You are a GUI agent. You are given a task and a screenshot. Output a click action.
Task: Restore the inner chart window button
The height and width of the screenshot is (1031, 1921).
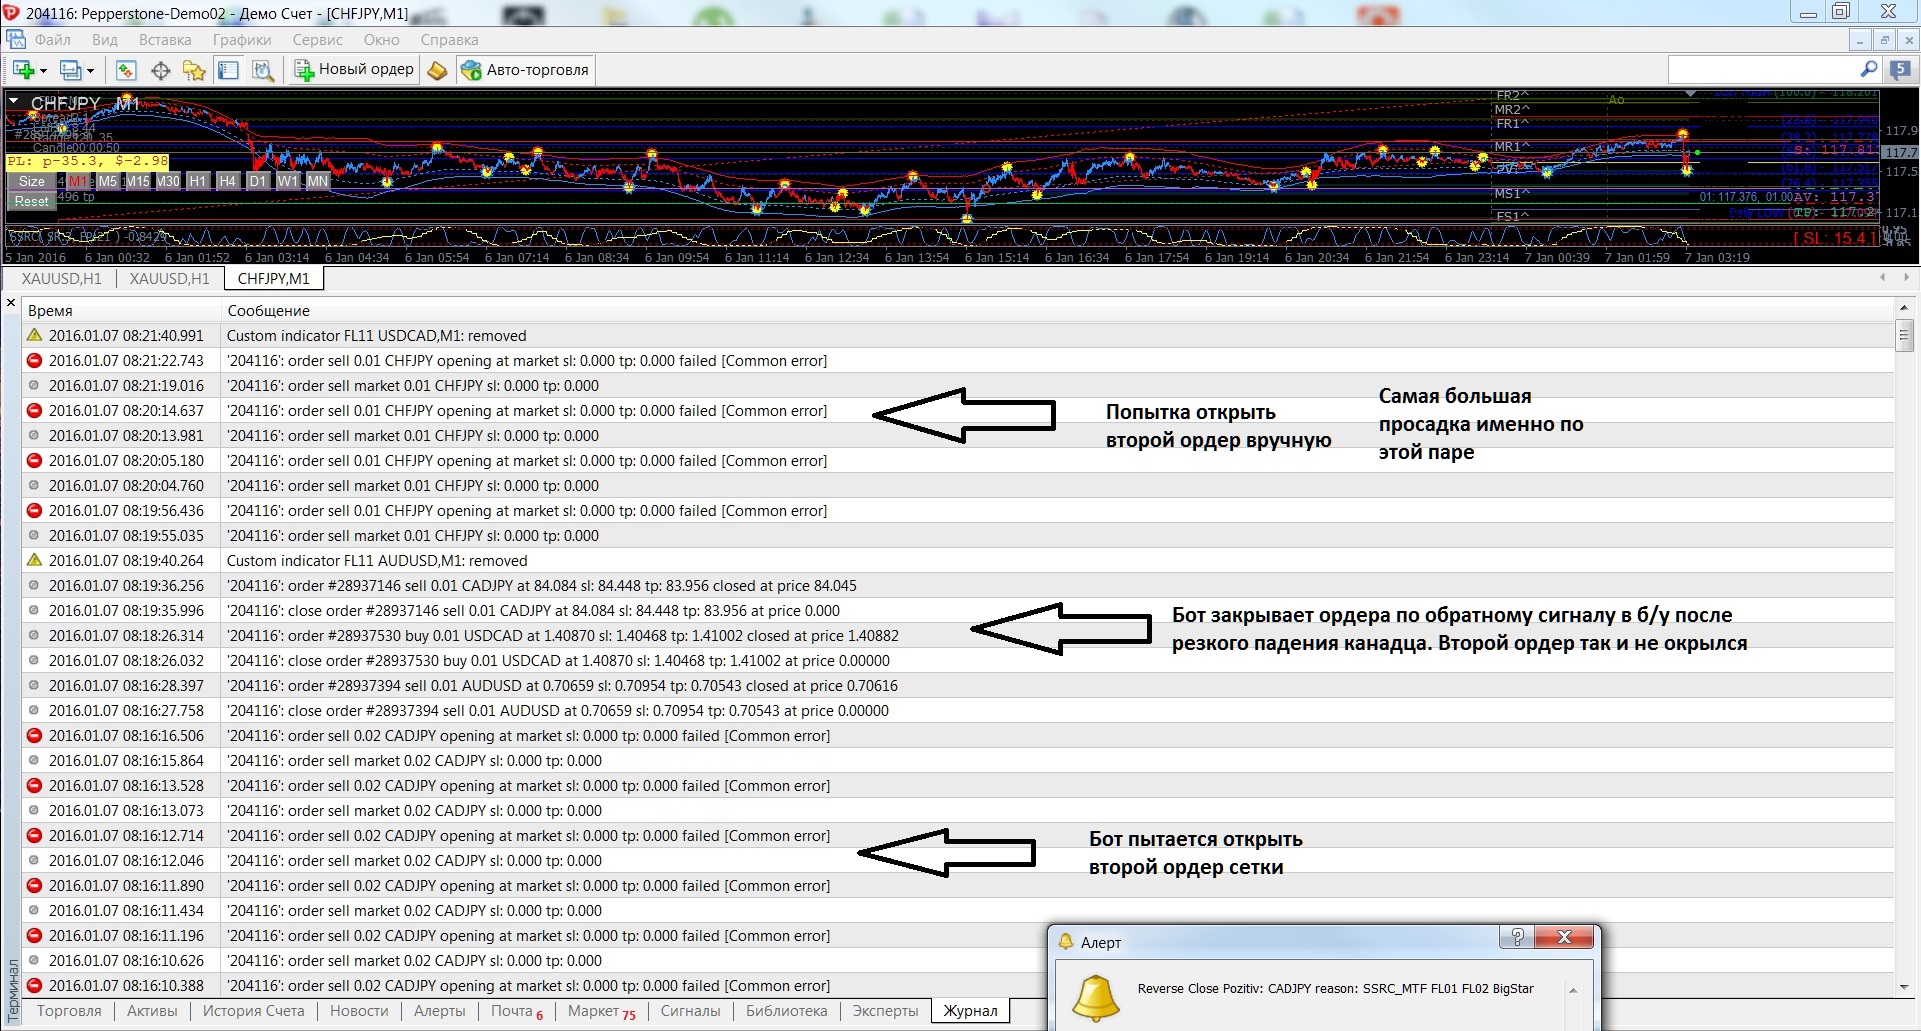[x=1884, y=40]
